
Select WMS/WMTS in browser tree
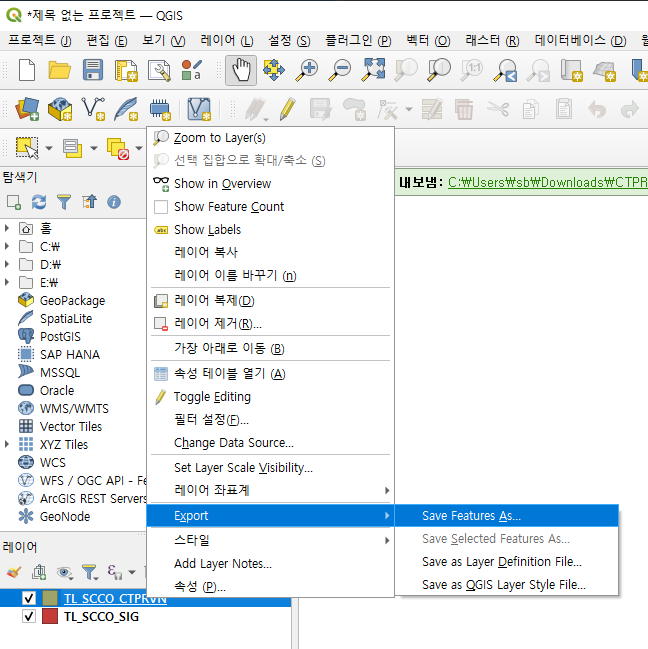tap(74, 409)
